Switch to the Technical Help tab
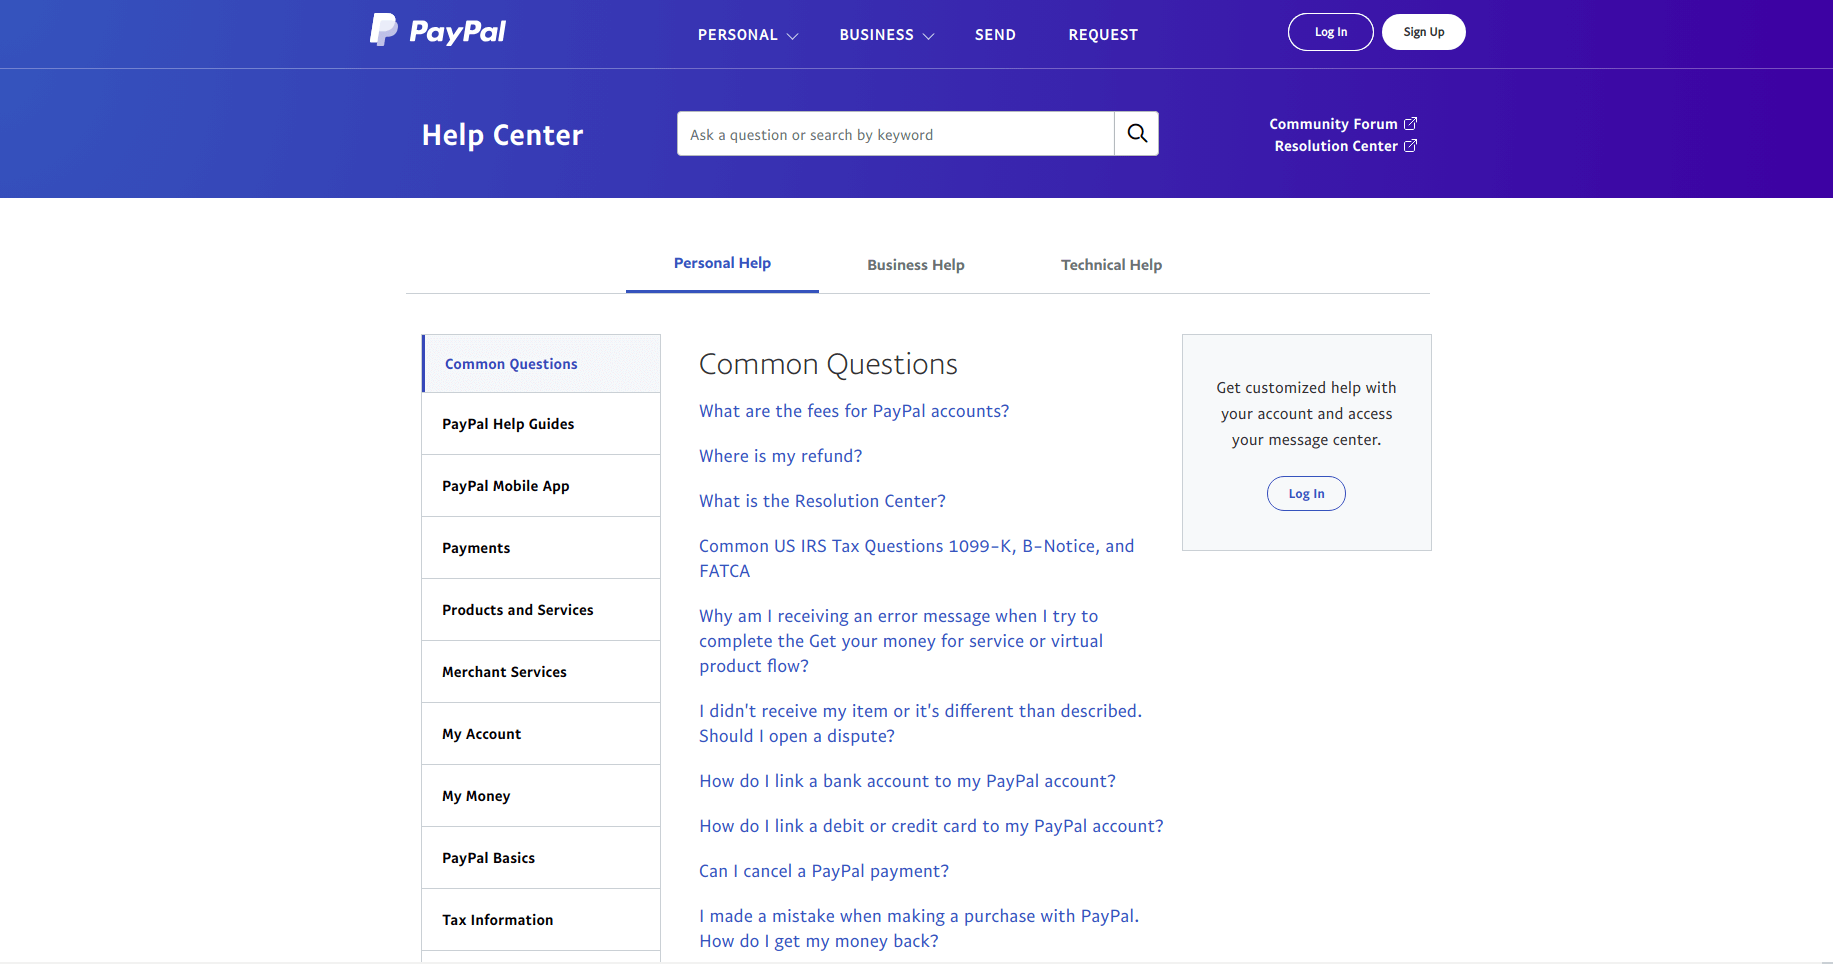Image resolution: width=1833 pixels, height=964 pixels. 1111,265
